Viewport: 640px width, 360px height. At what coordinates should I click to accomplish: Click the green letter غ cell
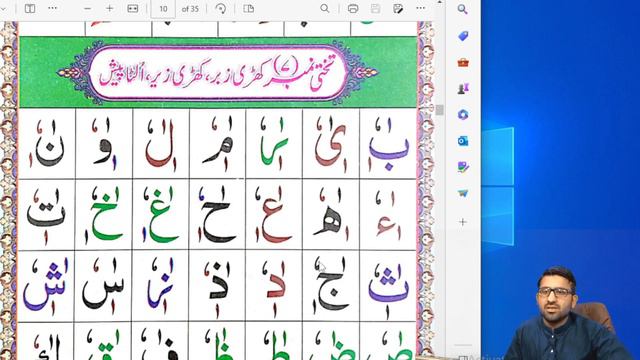[161, 215]
